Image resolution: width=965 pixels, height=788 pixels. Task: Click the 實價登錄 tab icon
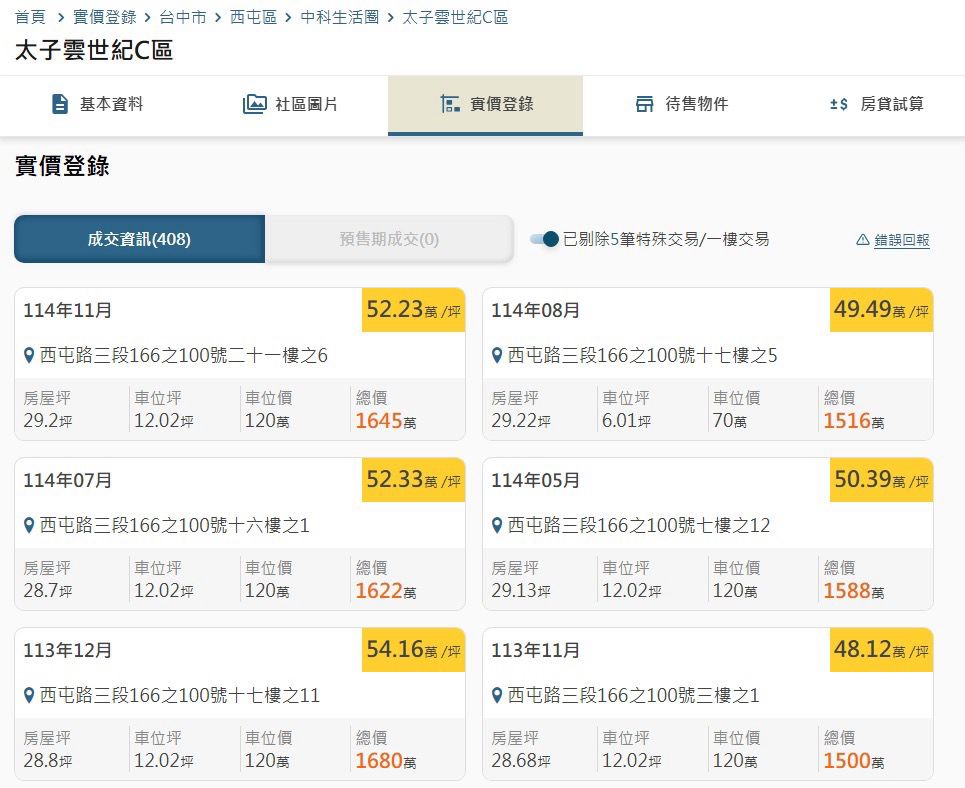(450, 104)
